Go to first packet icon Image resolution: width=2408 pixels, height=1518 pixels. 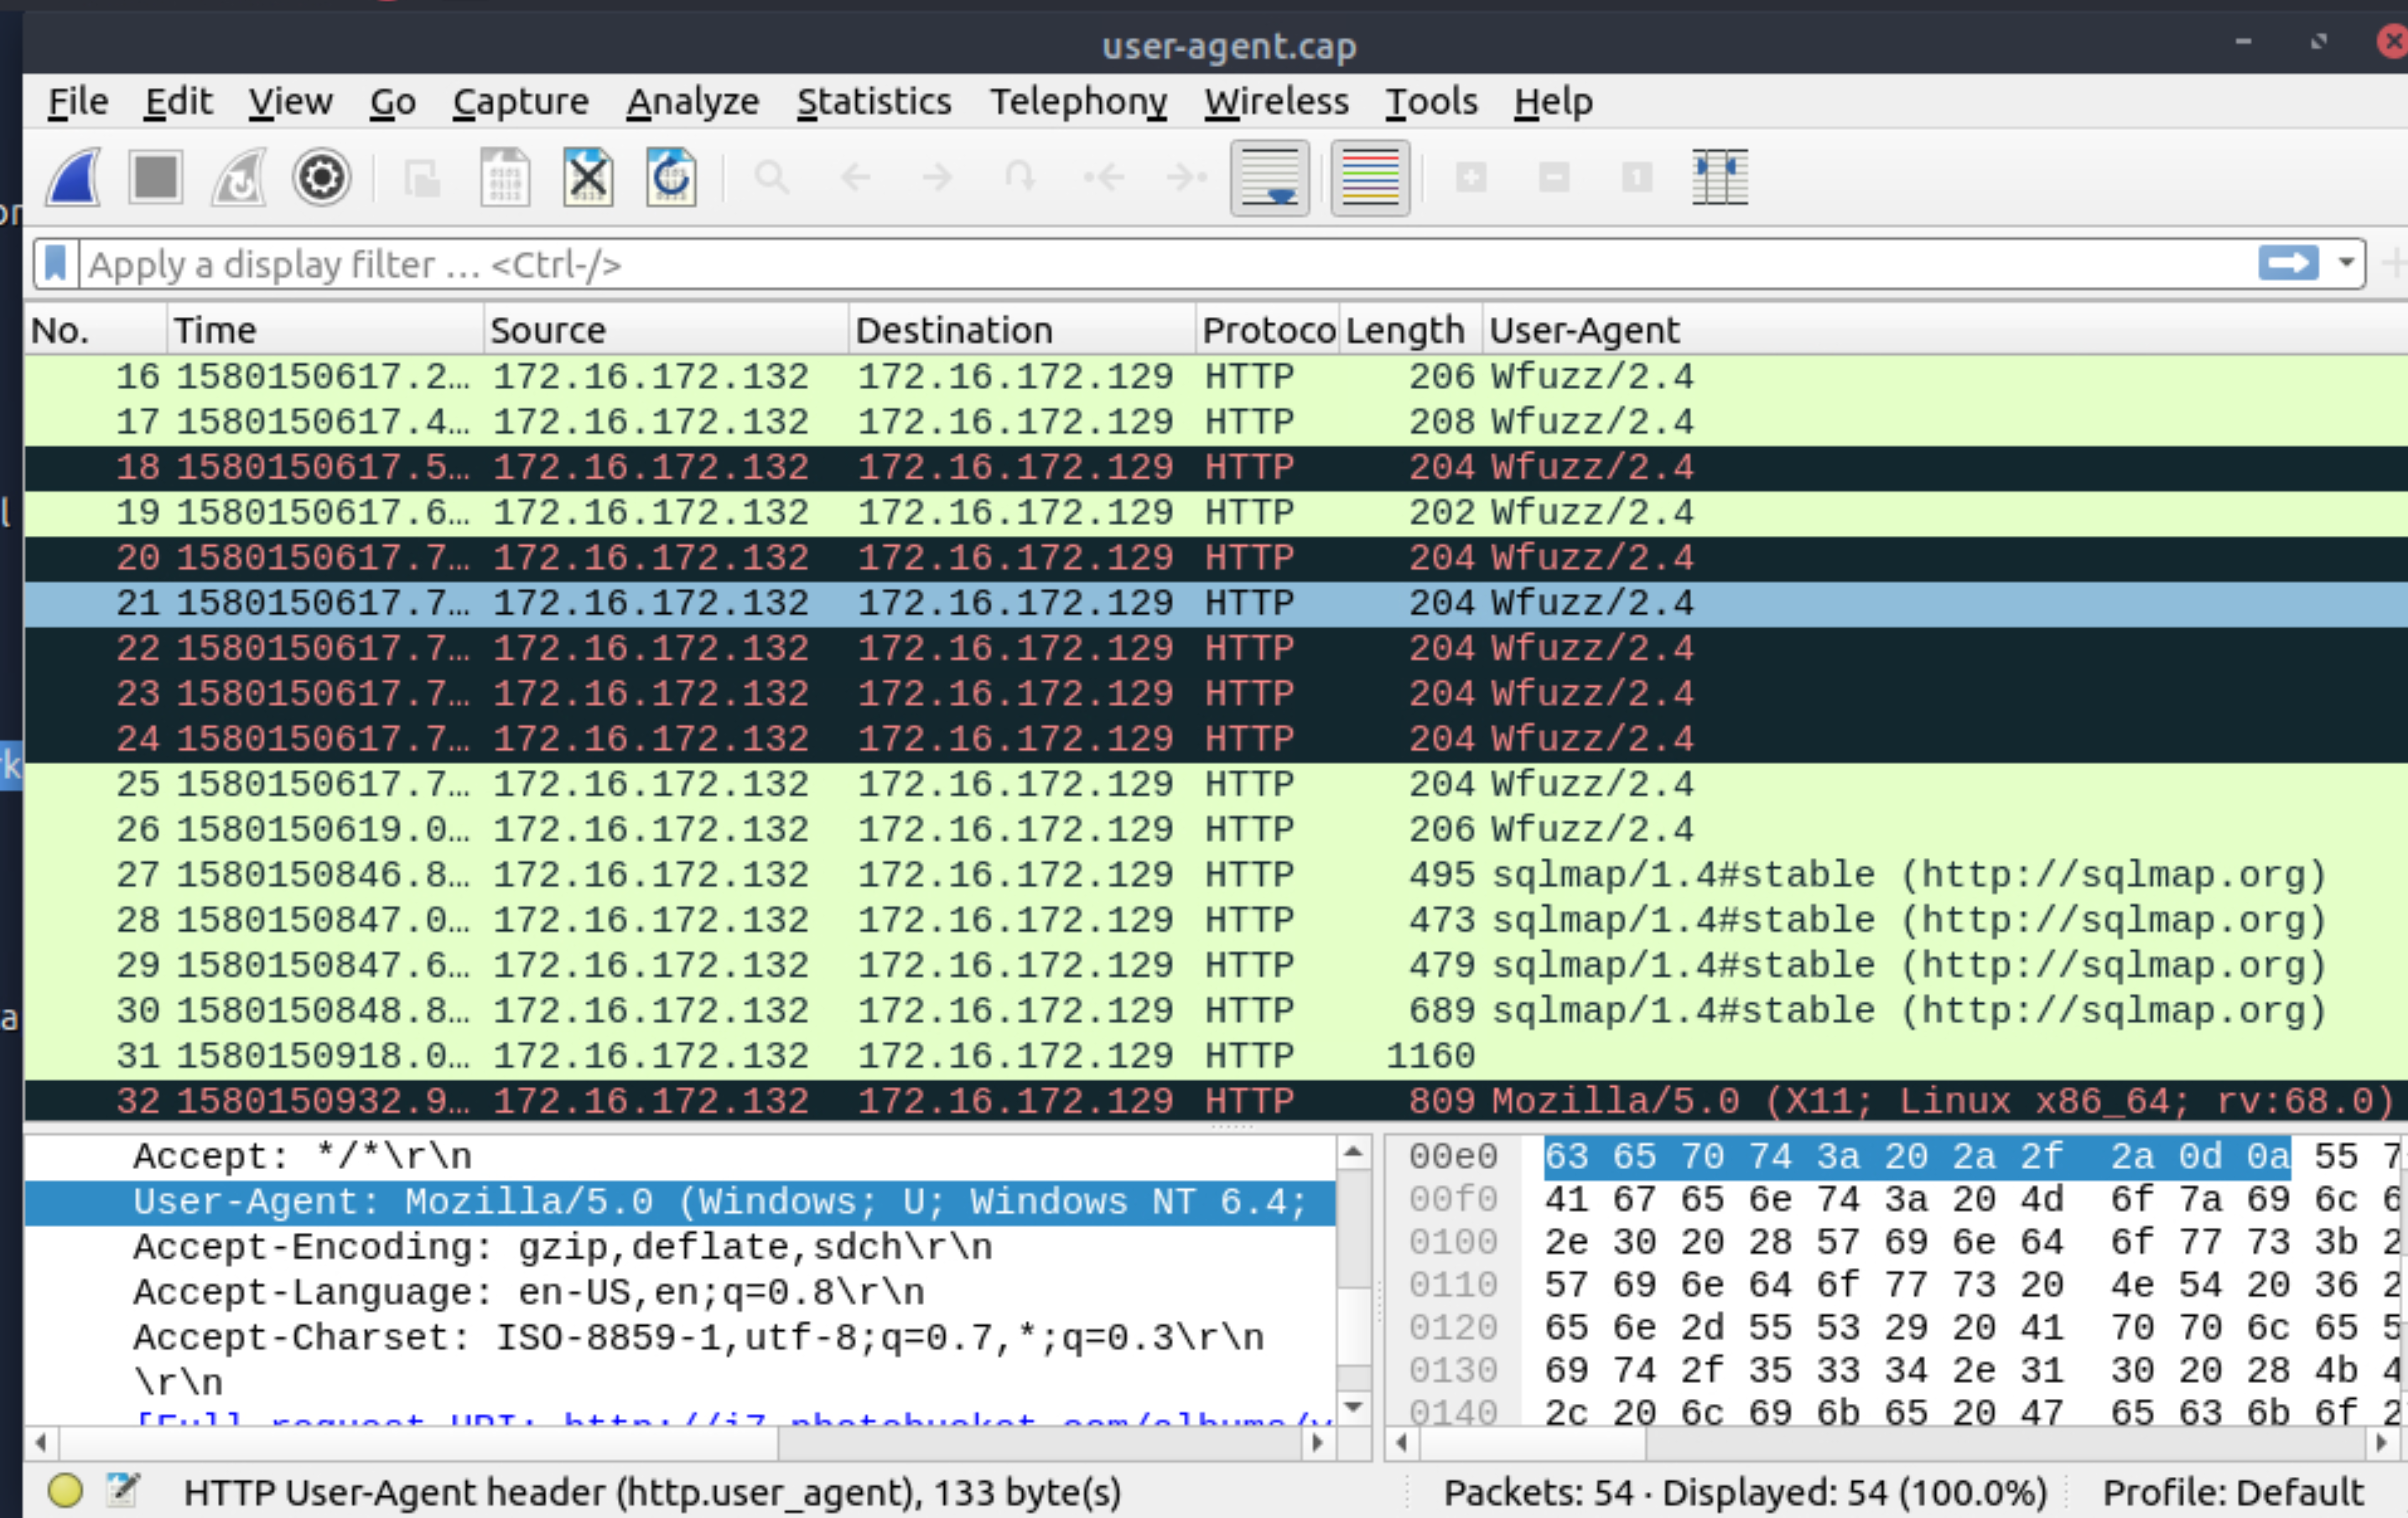point(1104,178)
